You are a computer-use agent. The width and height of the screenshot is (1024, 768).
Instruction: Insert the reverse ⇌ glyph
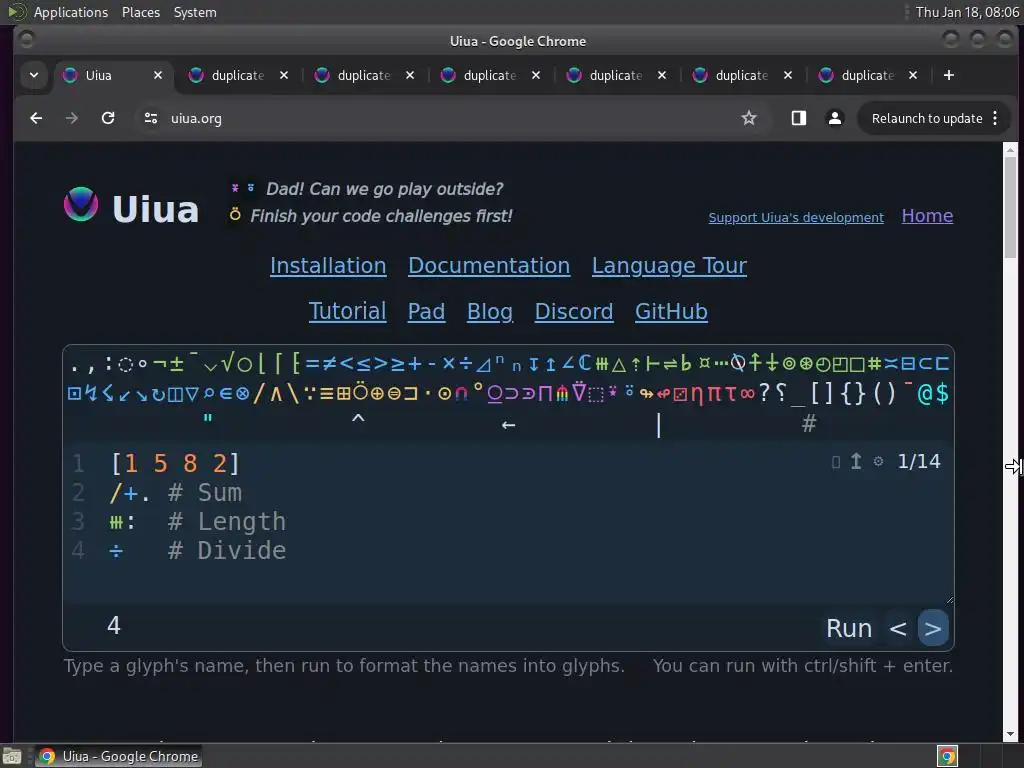click(x=669, y=364)
